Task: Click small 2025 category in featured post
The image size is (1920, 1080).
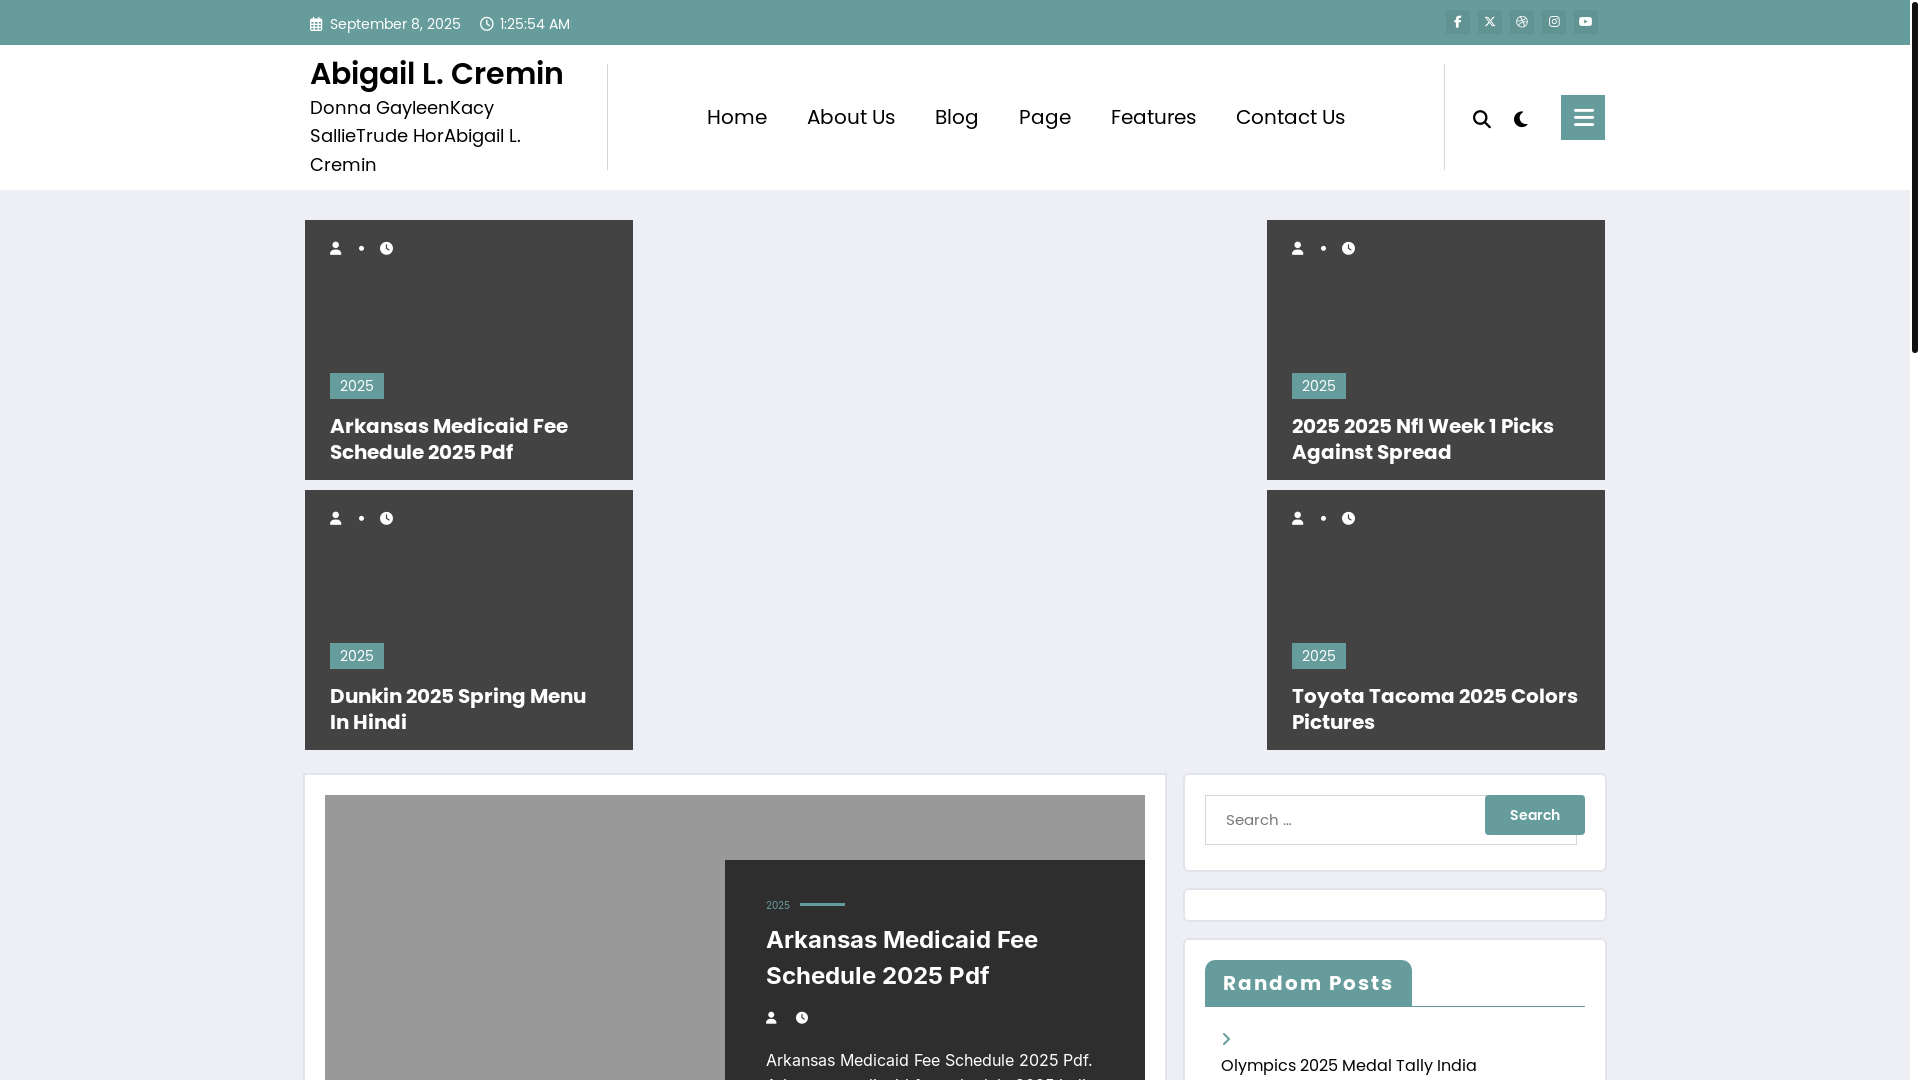Action: point(778,905)
